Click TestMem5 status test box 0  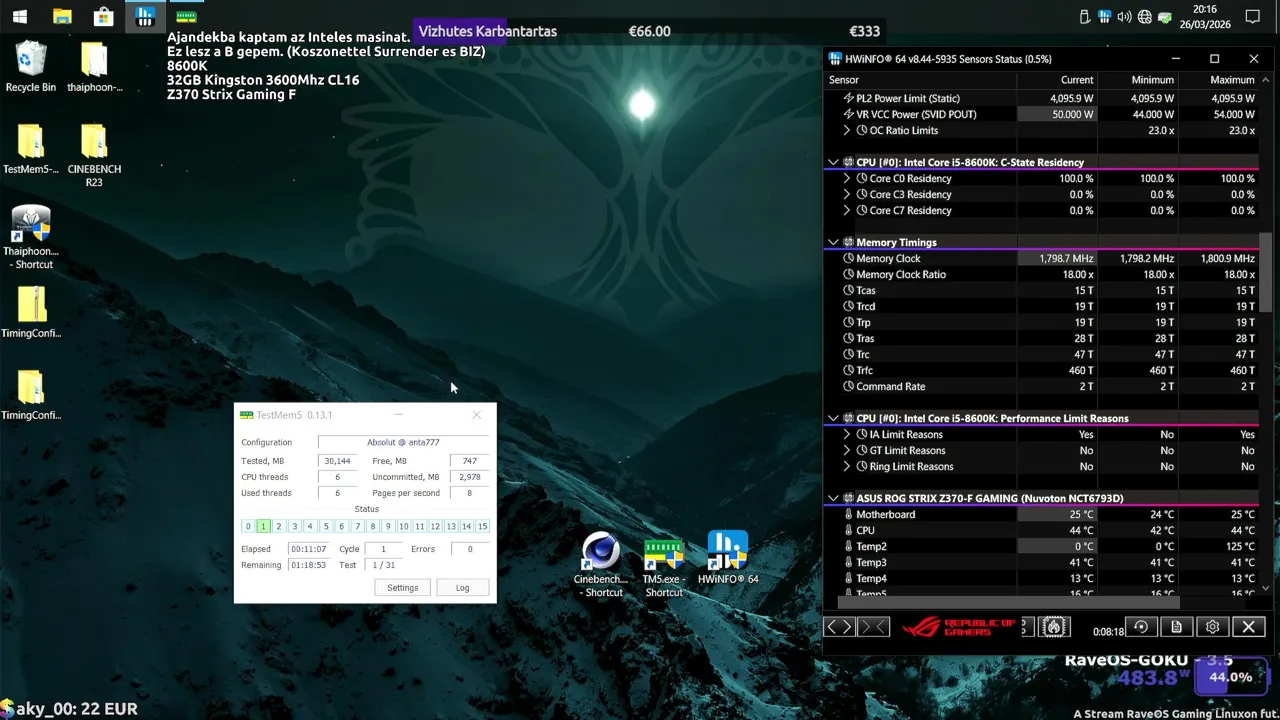click(248, 526)
